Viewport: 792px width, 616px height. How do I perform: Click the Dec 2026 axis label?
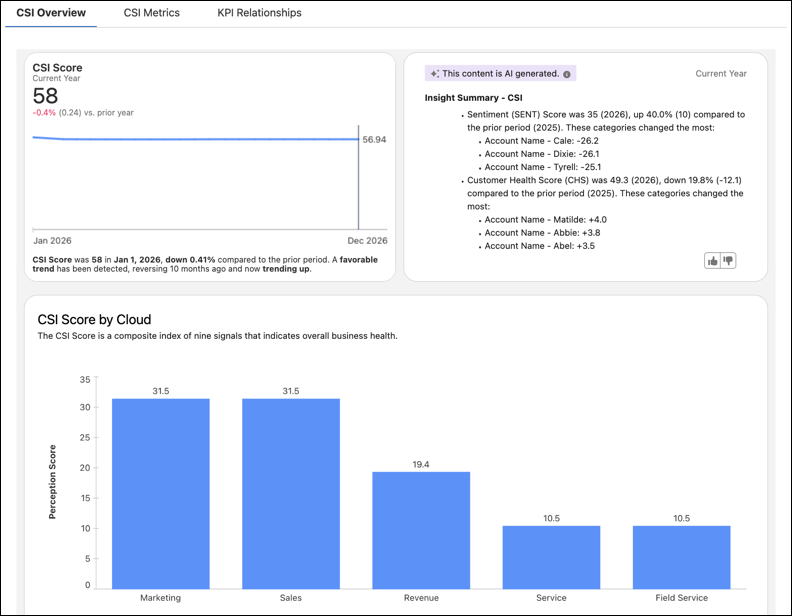point(367,241)
